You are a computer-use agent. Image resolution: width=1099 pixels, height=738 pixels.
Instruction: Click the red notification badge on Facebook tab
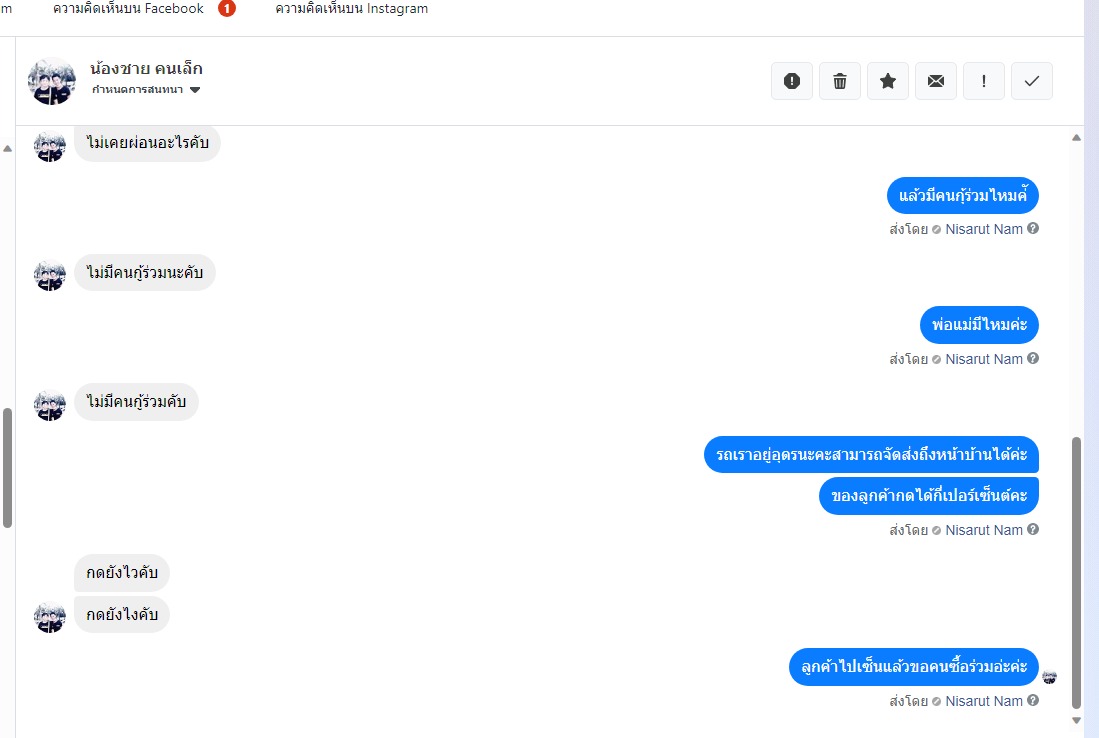[226, 9]
